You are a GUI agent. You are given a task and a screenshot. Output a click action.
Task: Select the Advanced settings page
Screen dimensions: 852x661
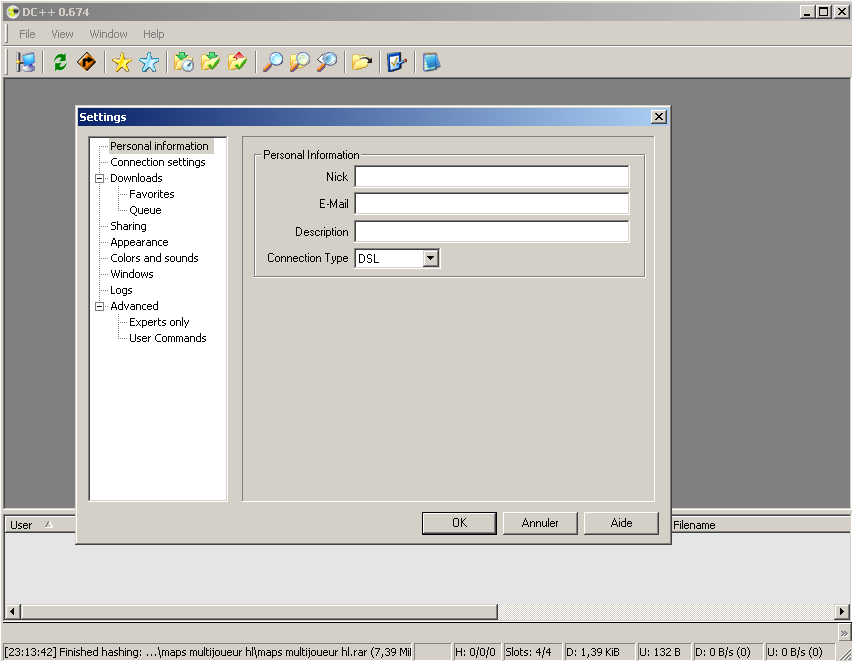coord(134,306)
